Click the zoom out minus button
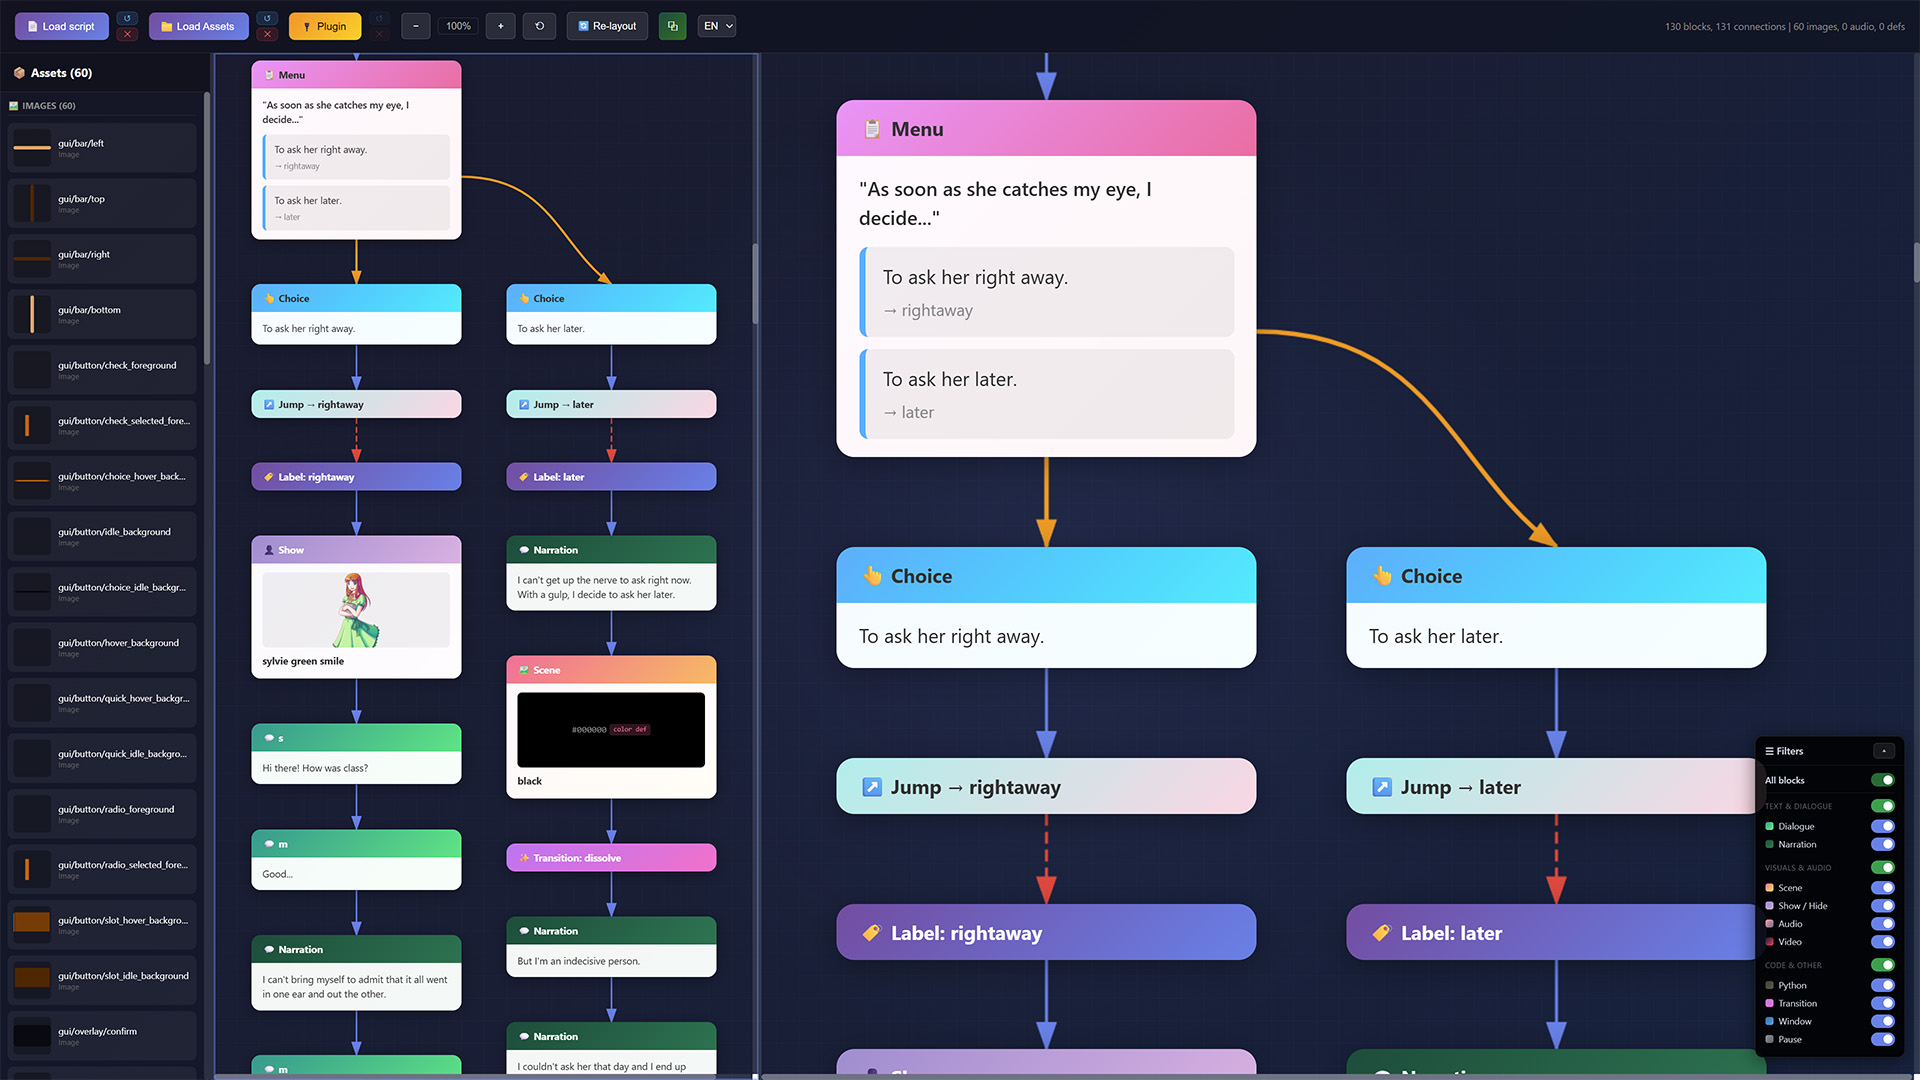Screen dimensions: 1920x1080 [415, 26]
